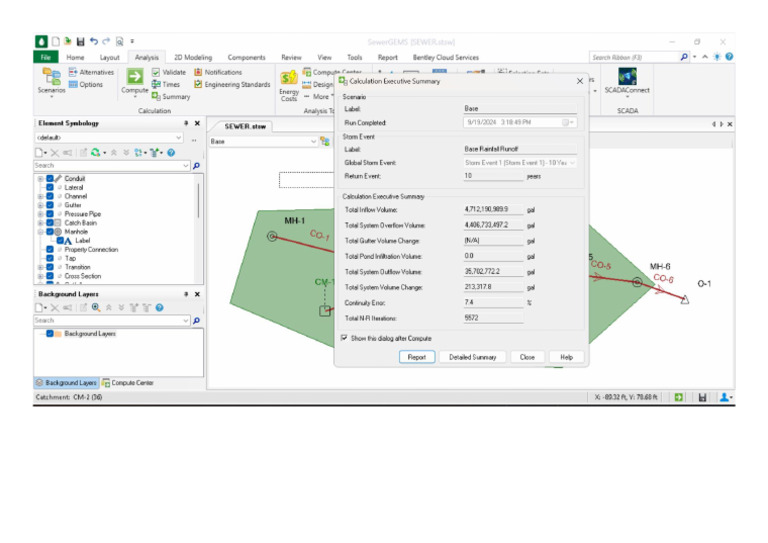Click the Search Ribbon input field
Screen dimensions: 768x543
pyautogui.click(x=634, y=57)
